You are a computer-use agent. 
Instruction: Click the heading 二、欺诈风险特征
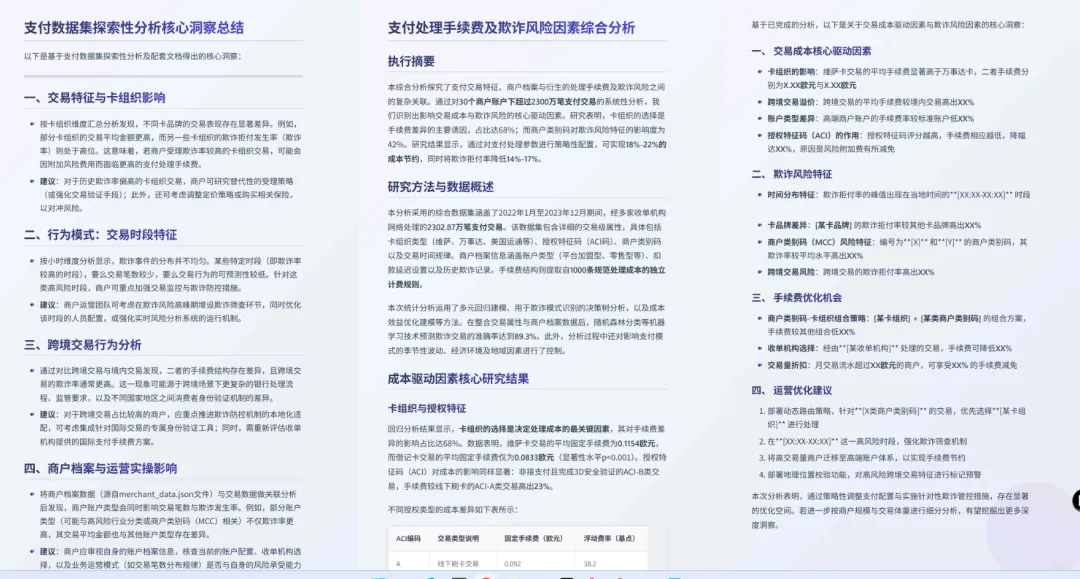point(792,174)
